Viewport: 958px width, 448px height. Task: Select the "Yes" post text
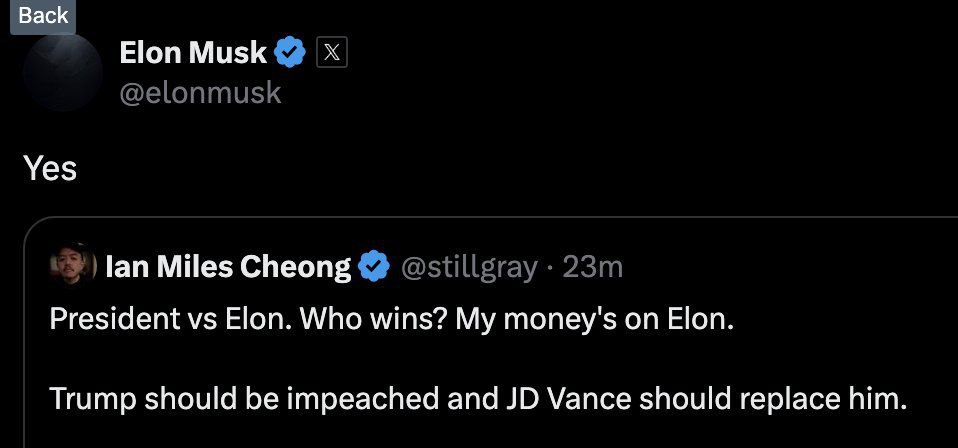click(x=50, y=168)
